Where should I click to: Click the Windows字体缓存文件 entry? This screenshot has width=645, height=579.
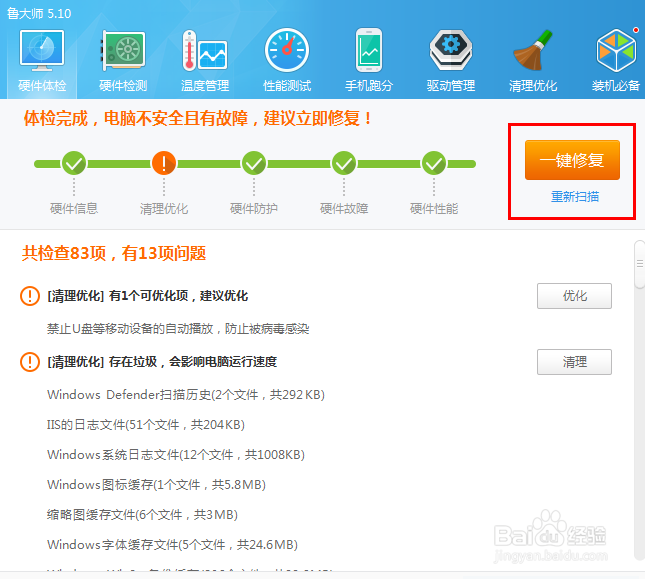pos(172,544)
